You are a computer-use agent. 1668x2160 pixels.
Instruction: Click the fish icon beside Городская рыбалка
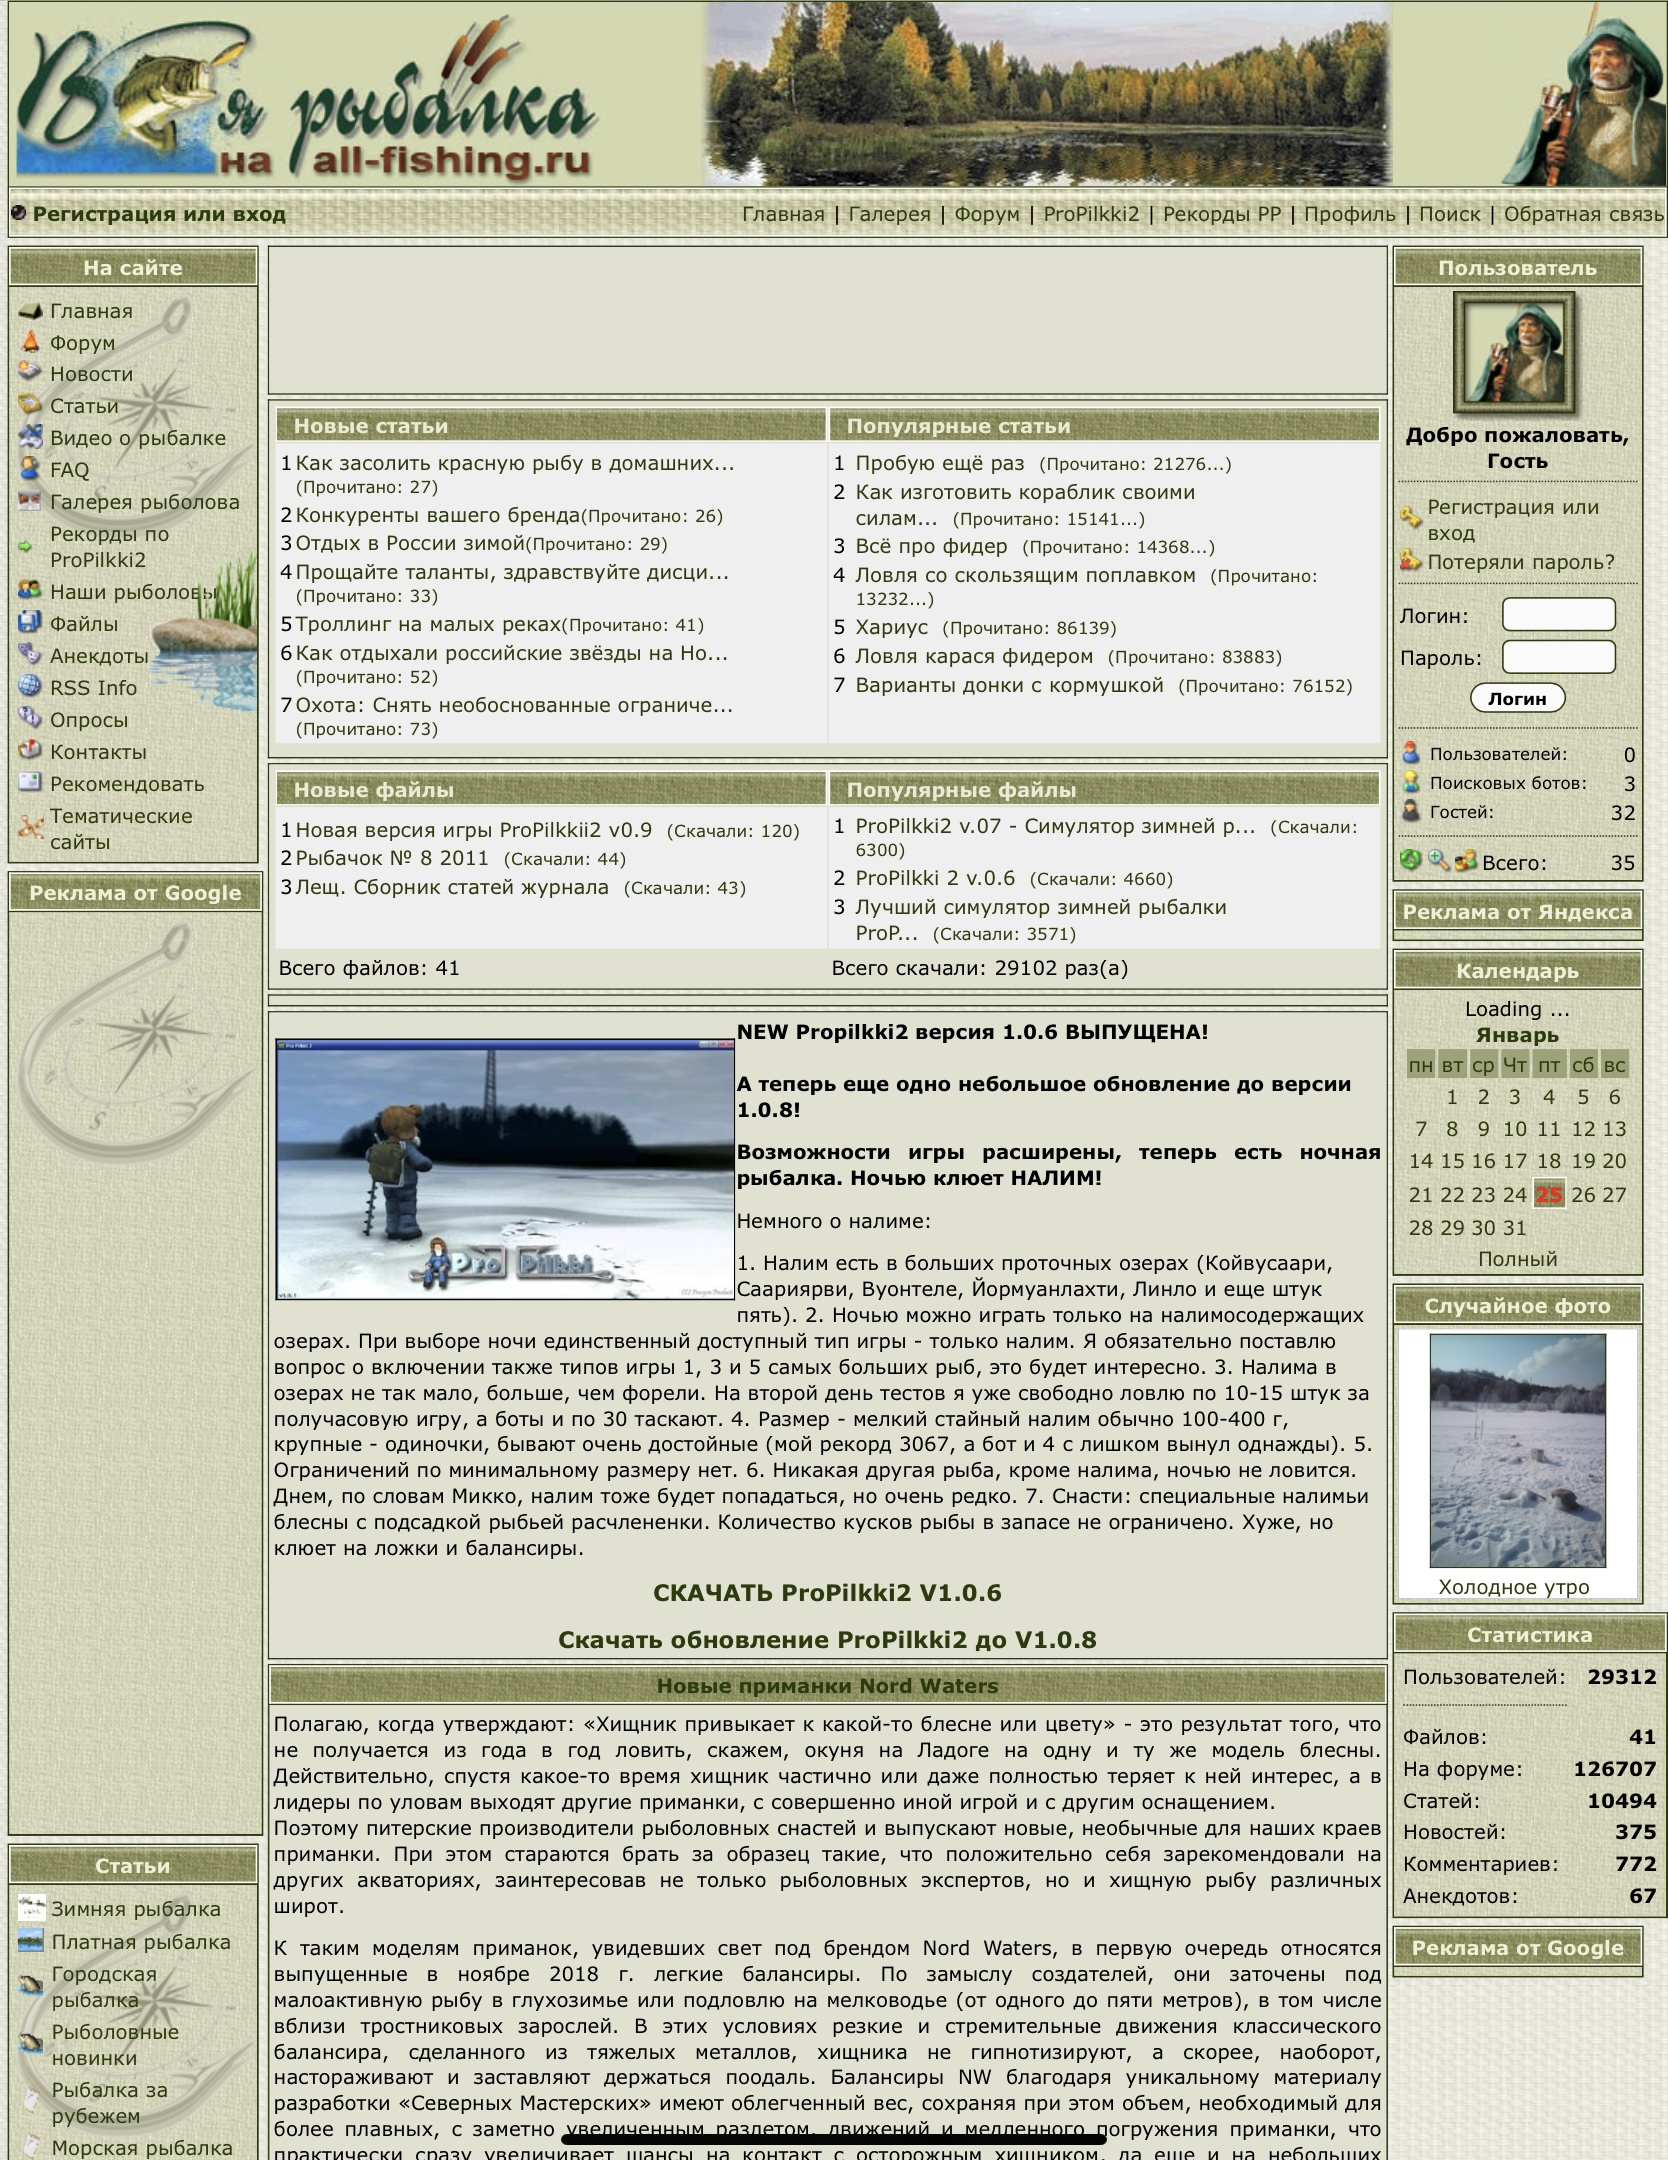(32, 1985)
